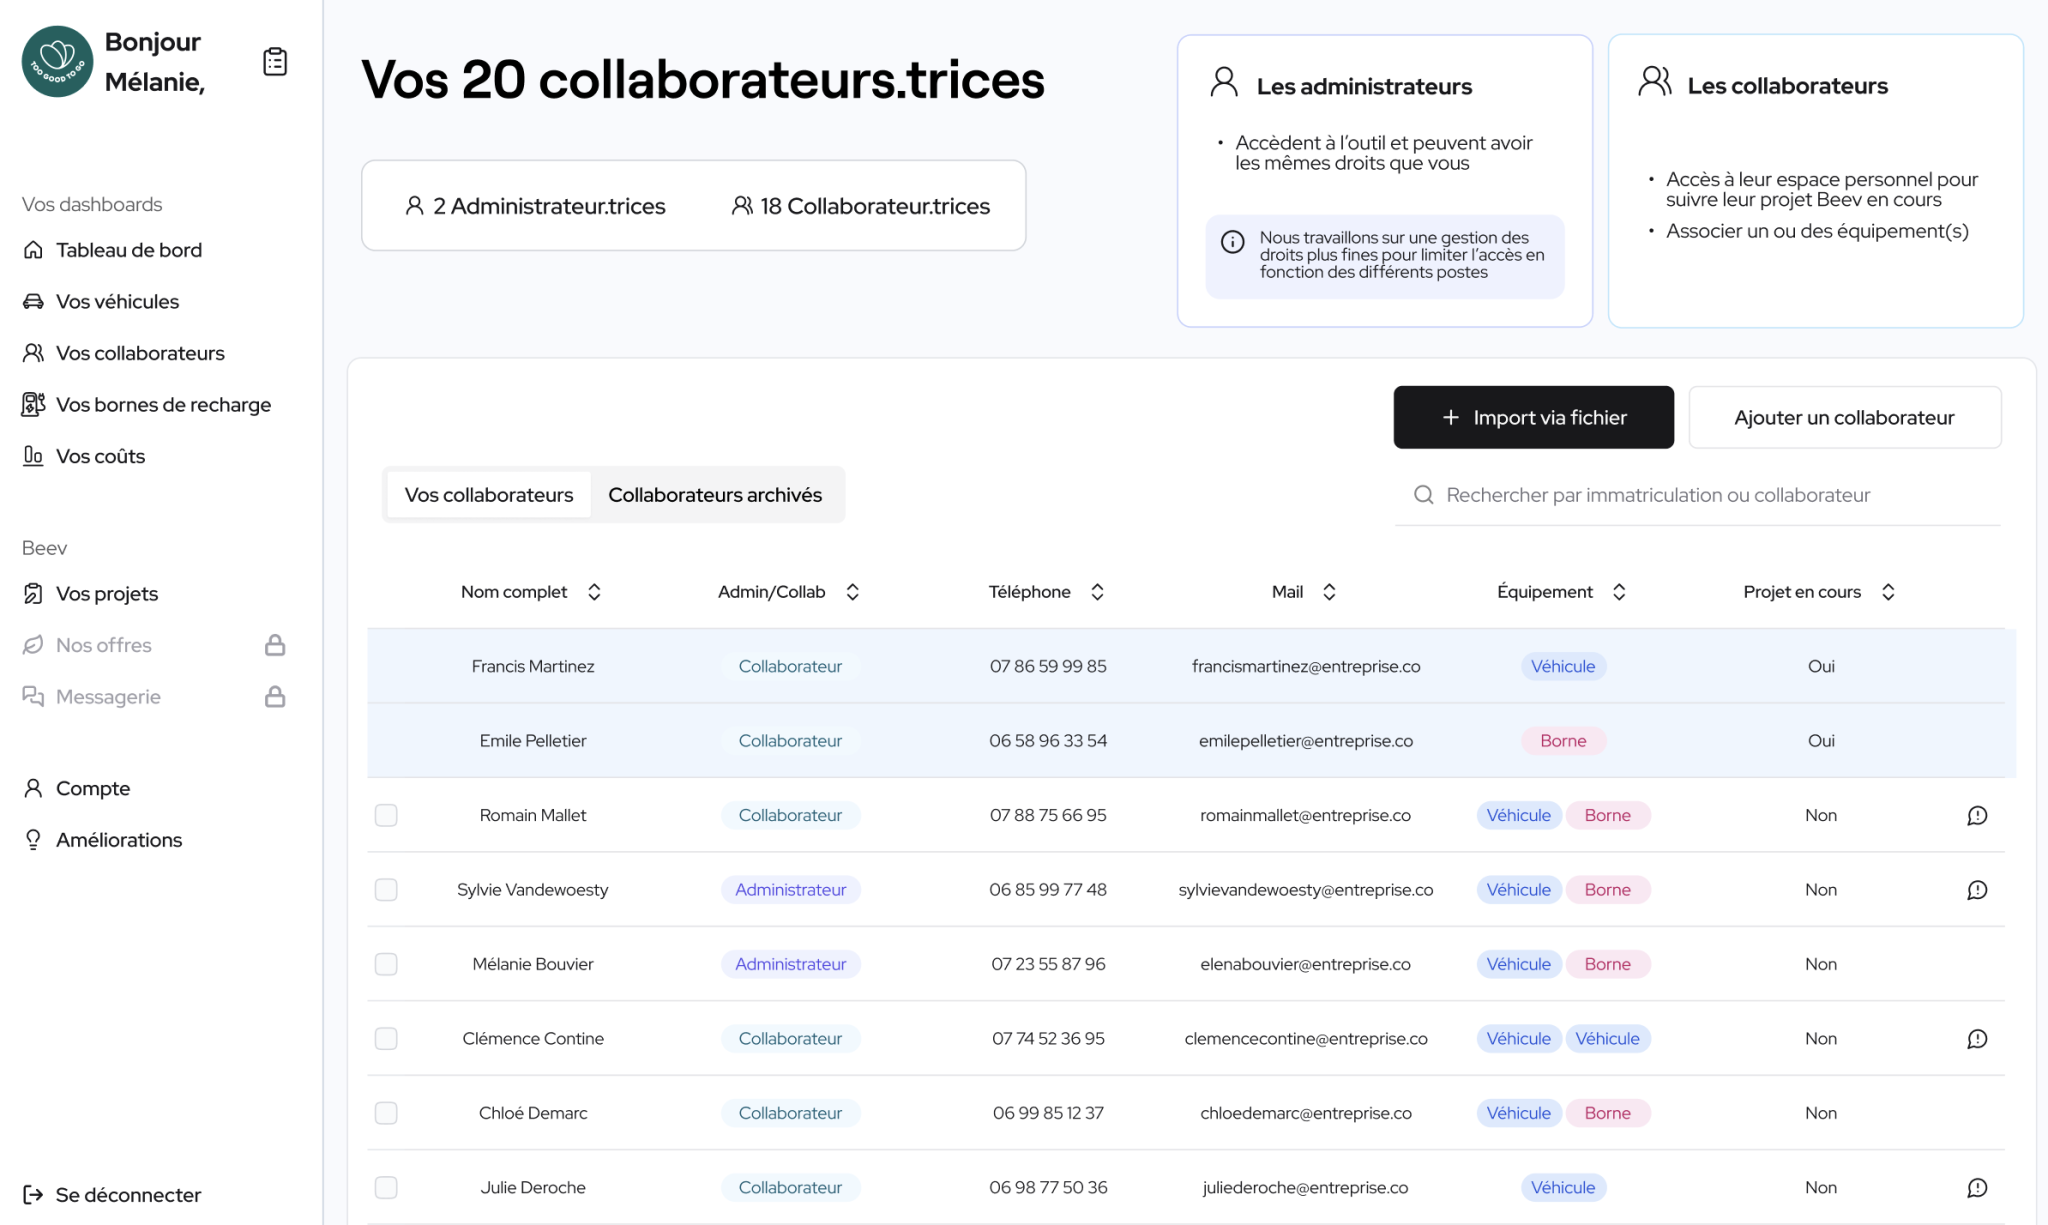The image size is (2048, 1225).
Task: Click the Too Good To Go logo avatar
Action: point(58,62)
